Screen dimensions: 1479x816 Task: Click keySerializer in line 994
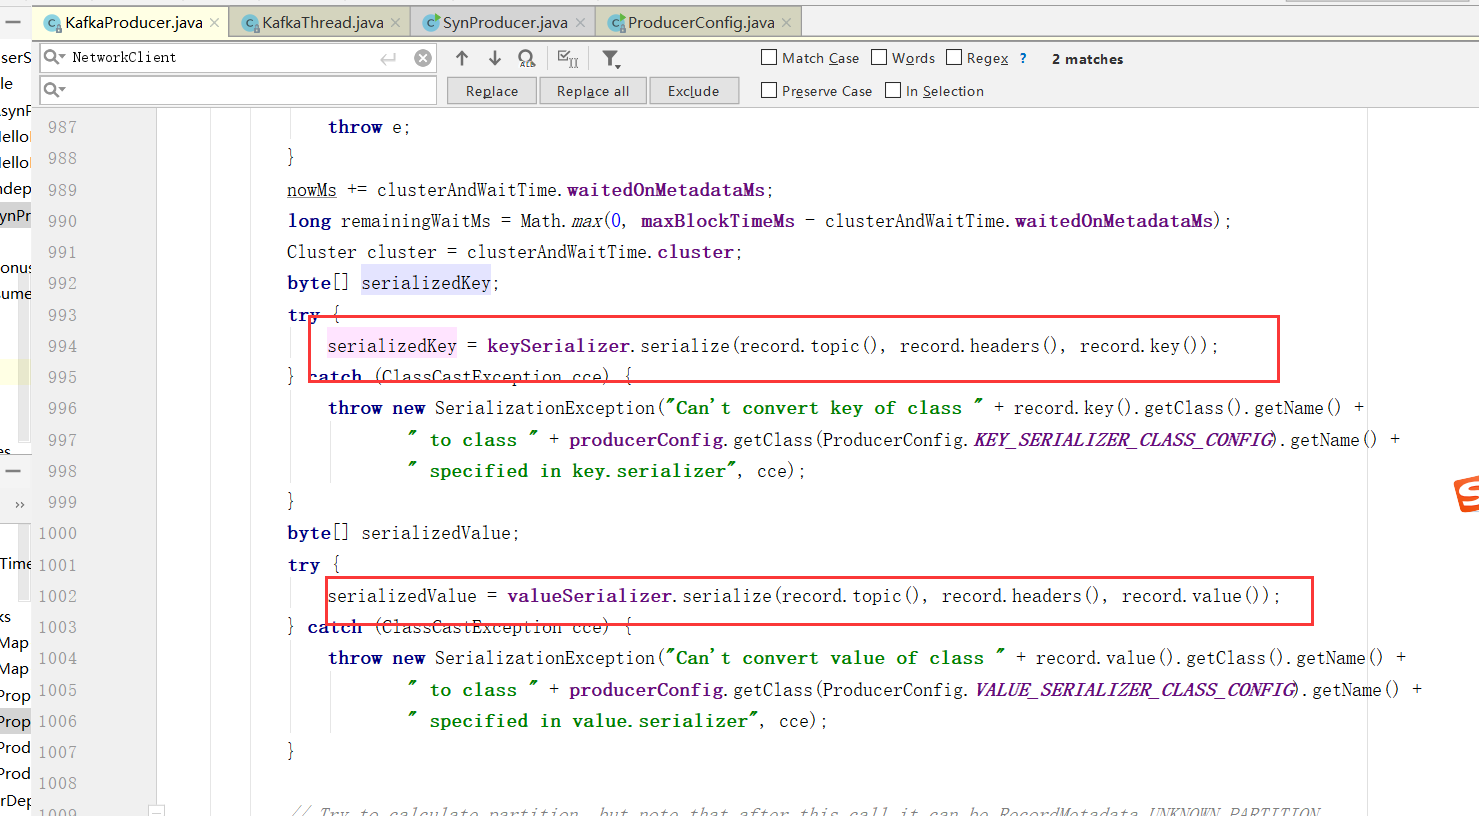click(559, 346)
